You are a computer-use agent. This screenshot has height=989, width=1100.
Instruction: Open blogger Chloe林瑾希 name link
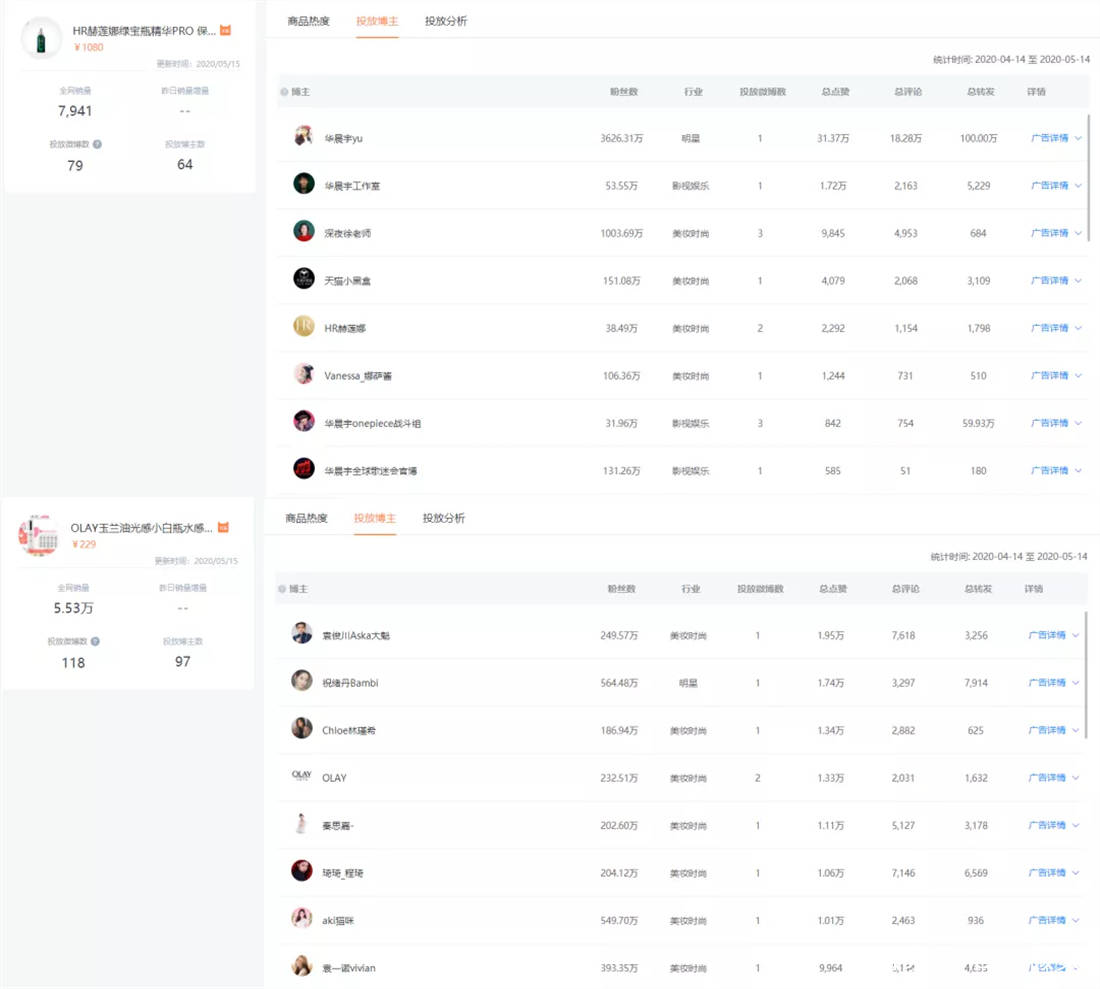[348, 731]
